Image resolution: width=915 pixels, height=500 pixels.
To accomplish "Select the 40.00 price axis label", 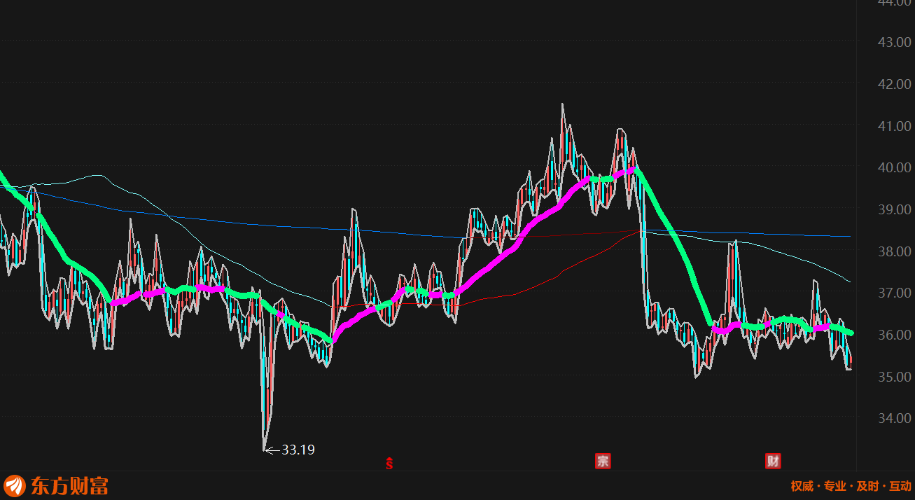I will [x=895, y=168].
